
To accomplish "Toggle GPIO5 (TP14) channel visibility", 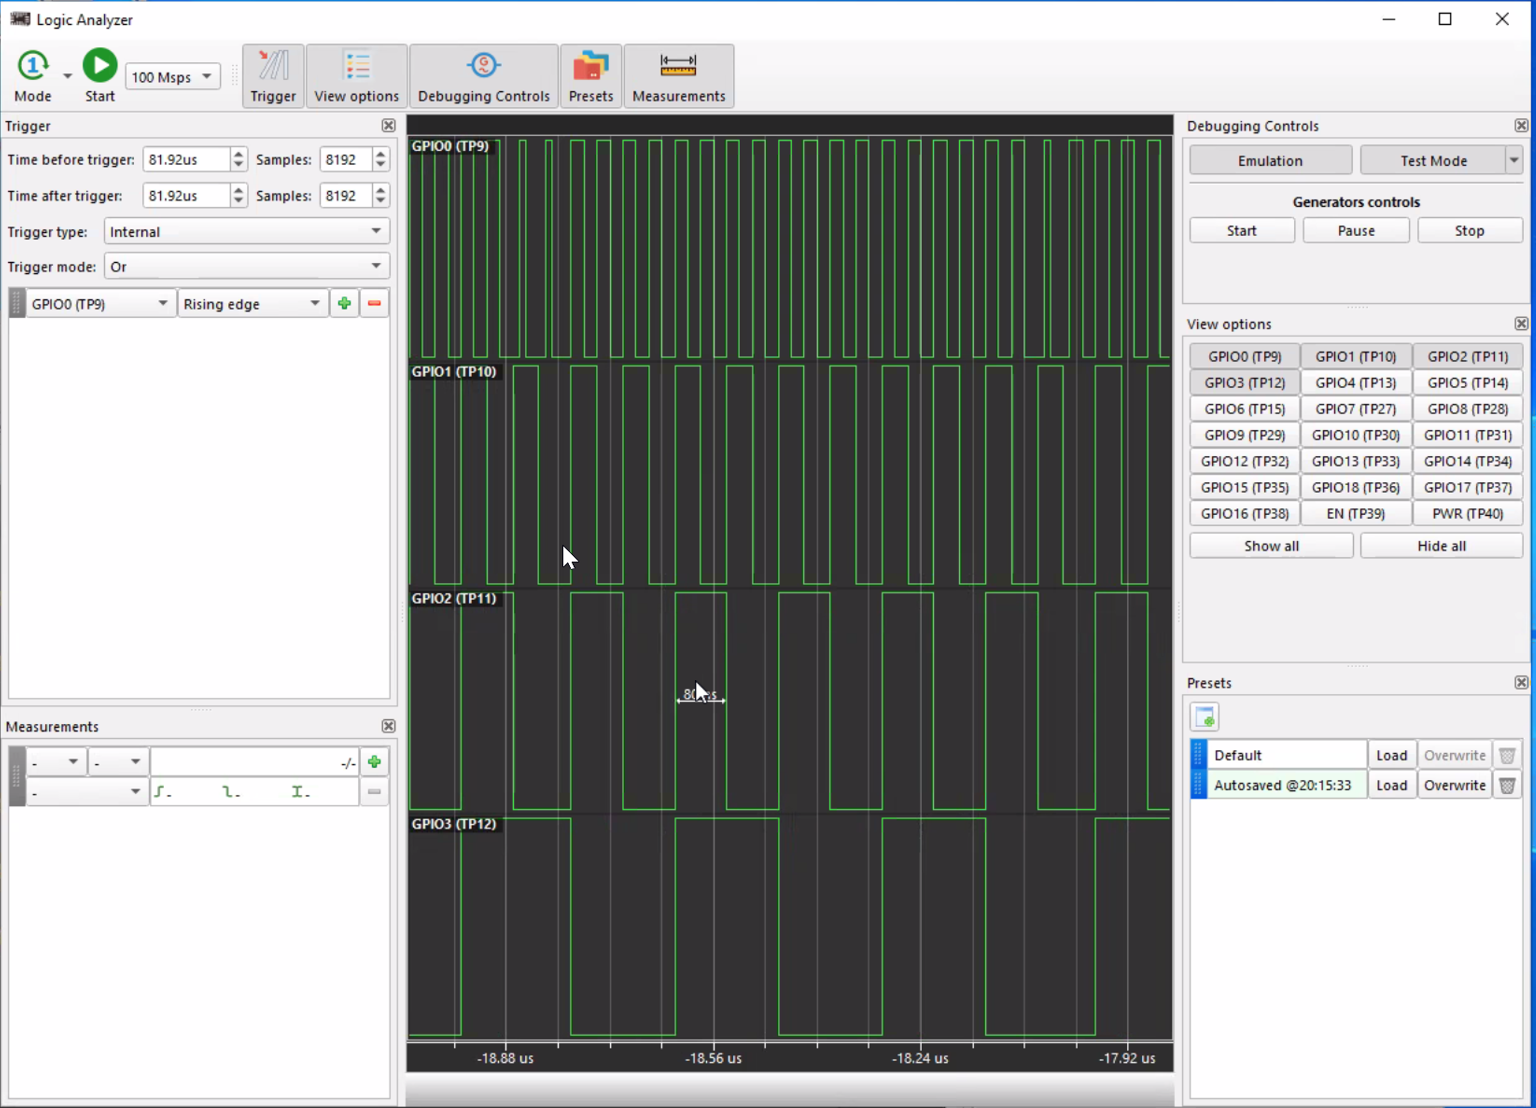I will (x=1467, y=382).
